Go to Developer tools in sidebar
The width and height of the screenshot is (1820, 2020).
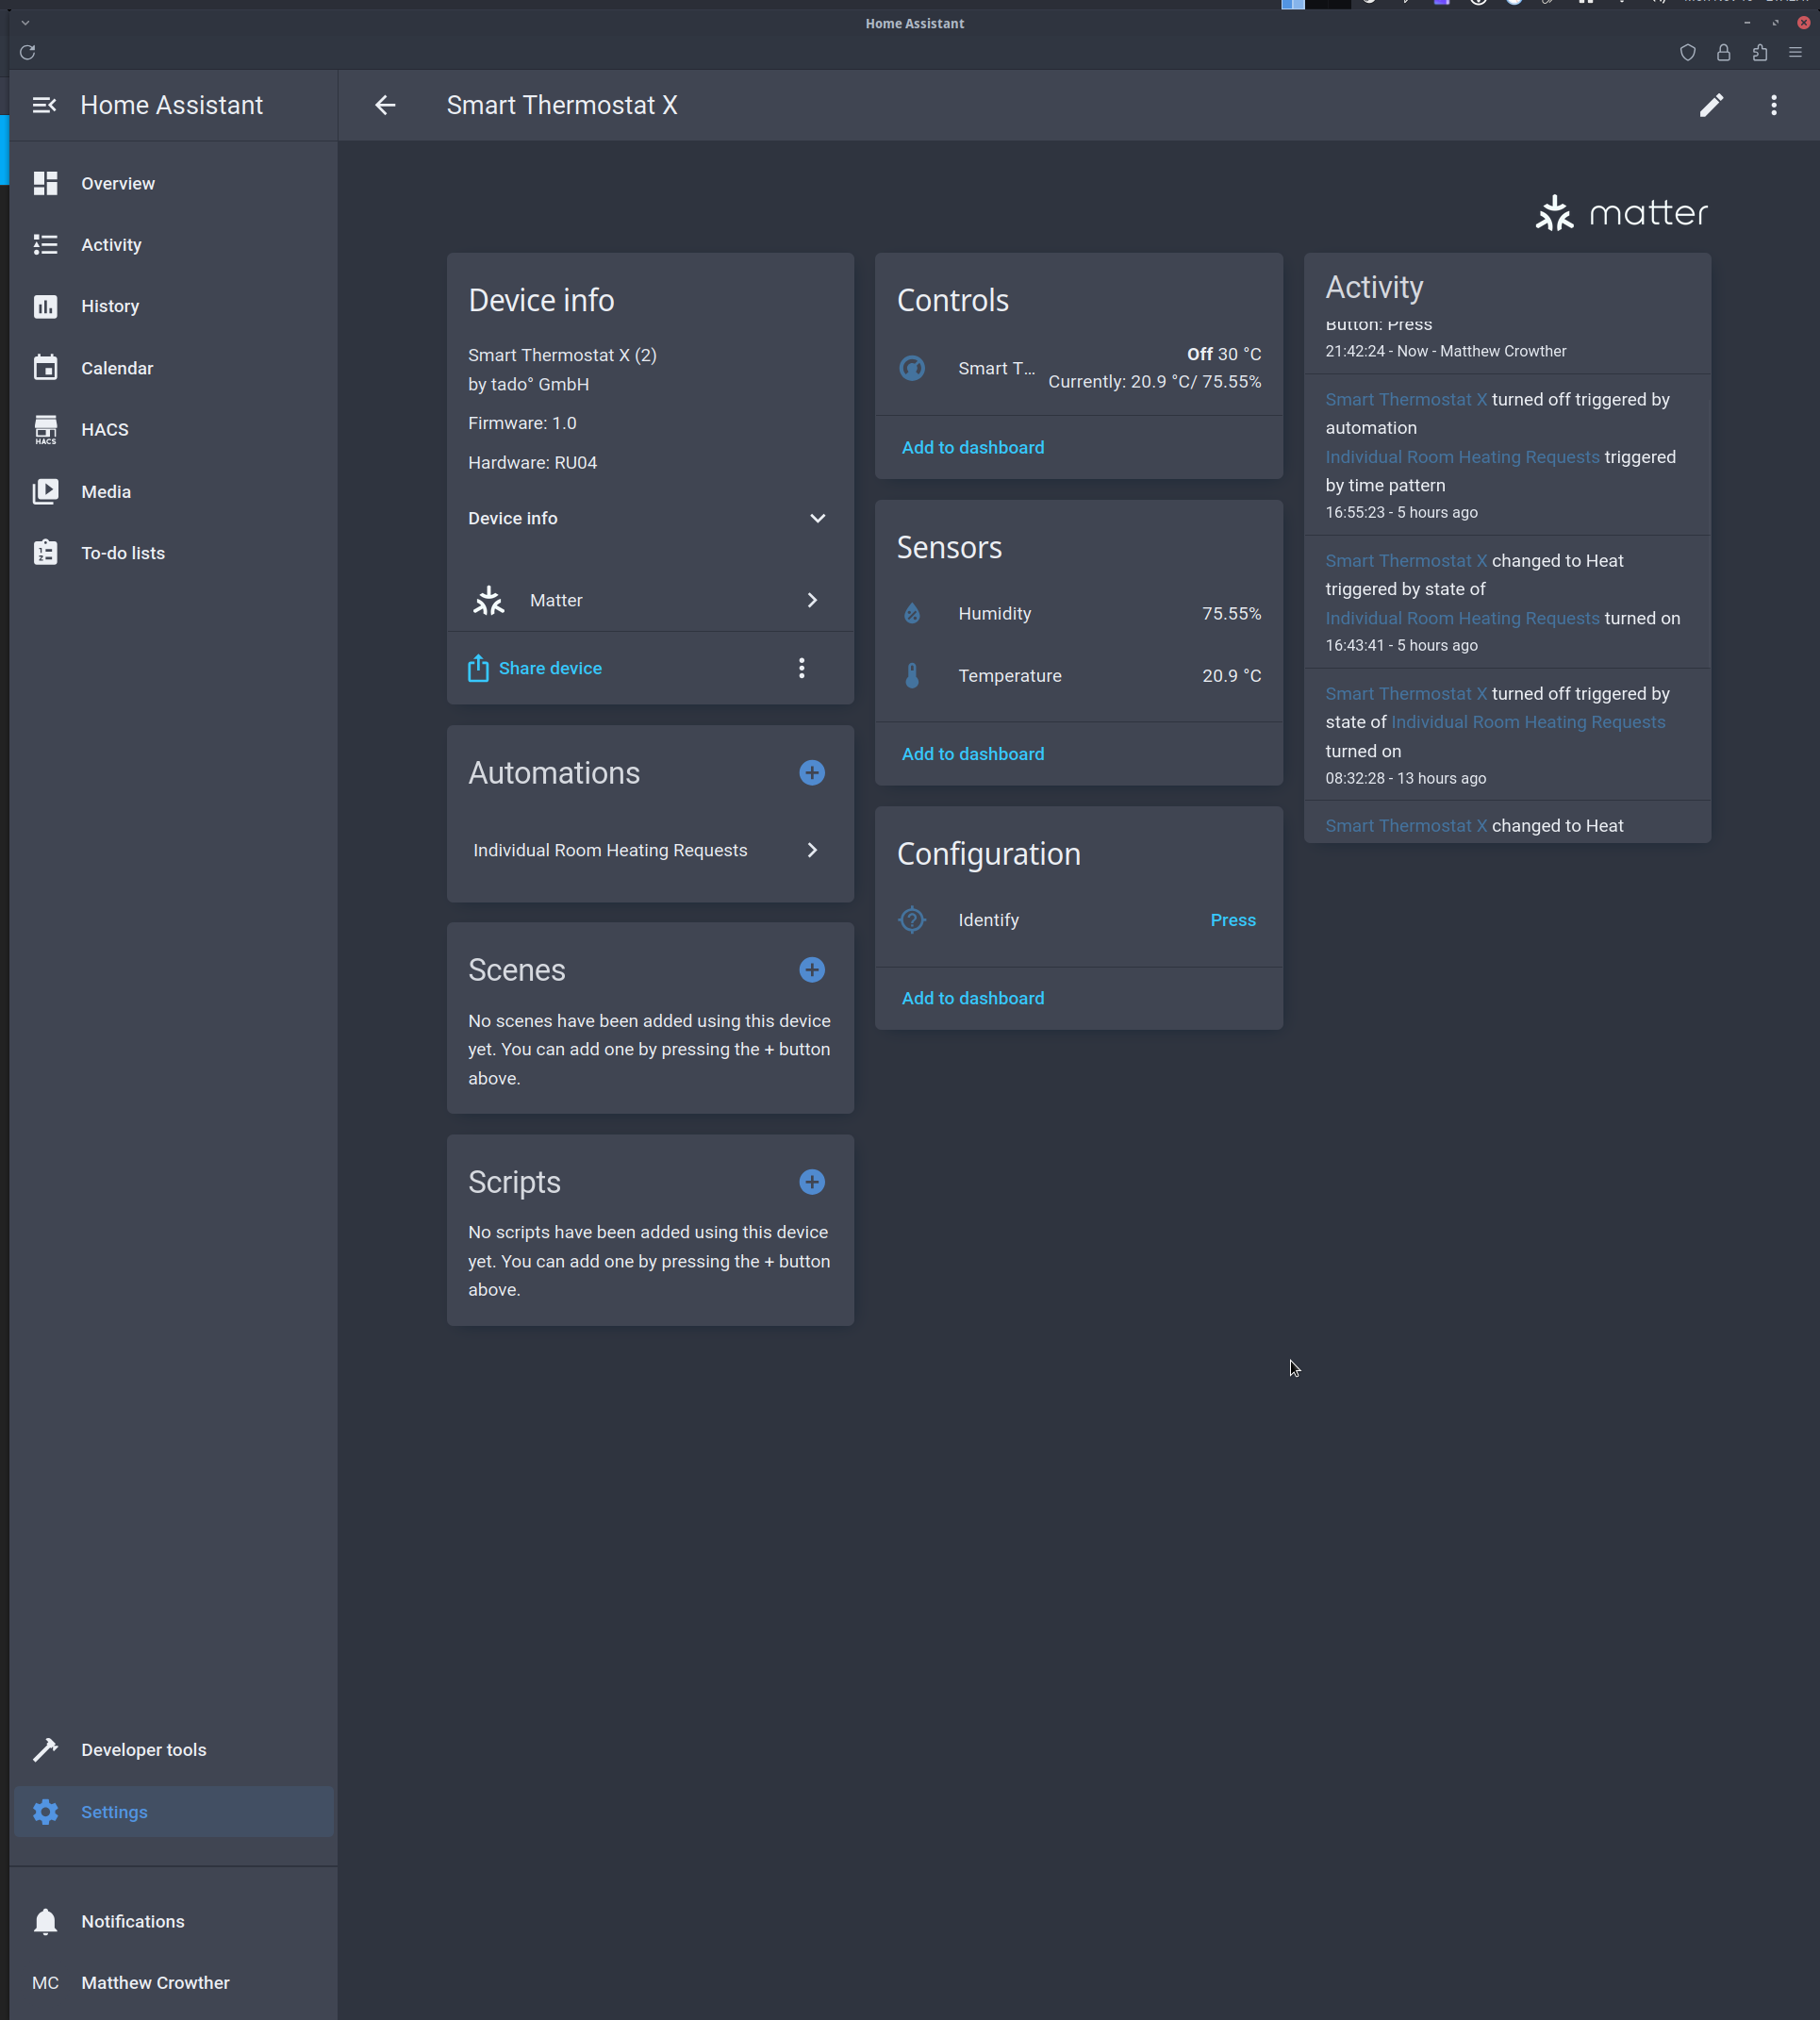pyautogui.click(x=143, y=1750)
